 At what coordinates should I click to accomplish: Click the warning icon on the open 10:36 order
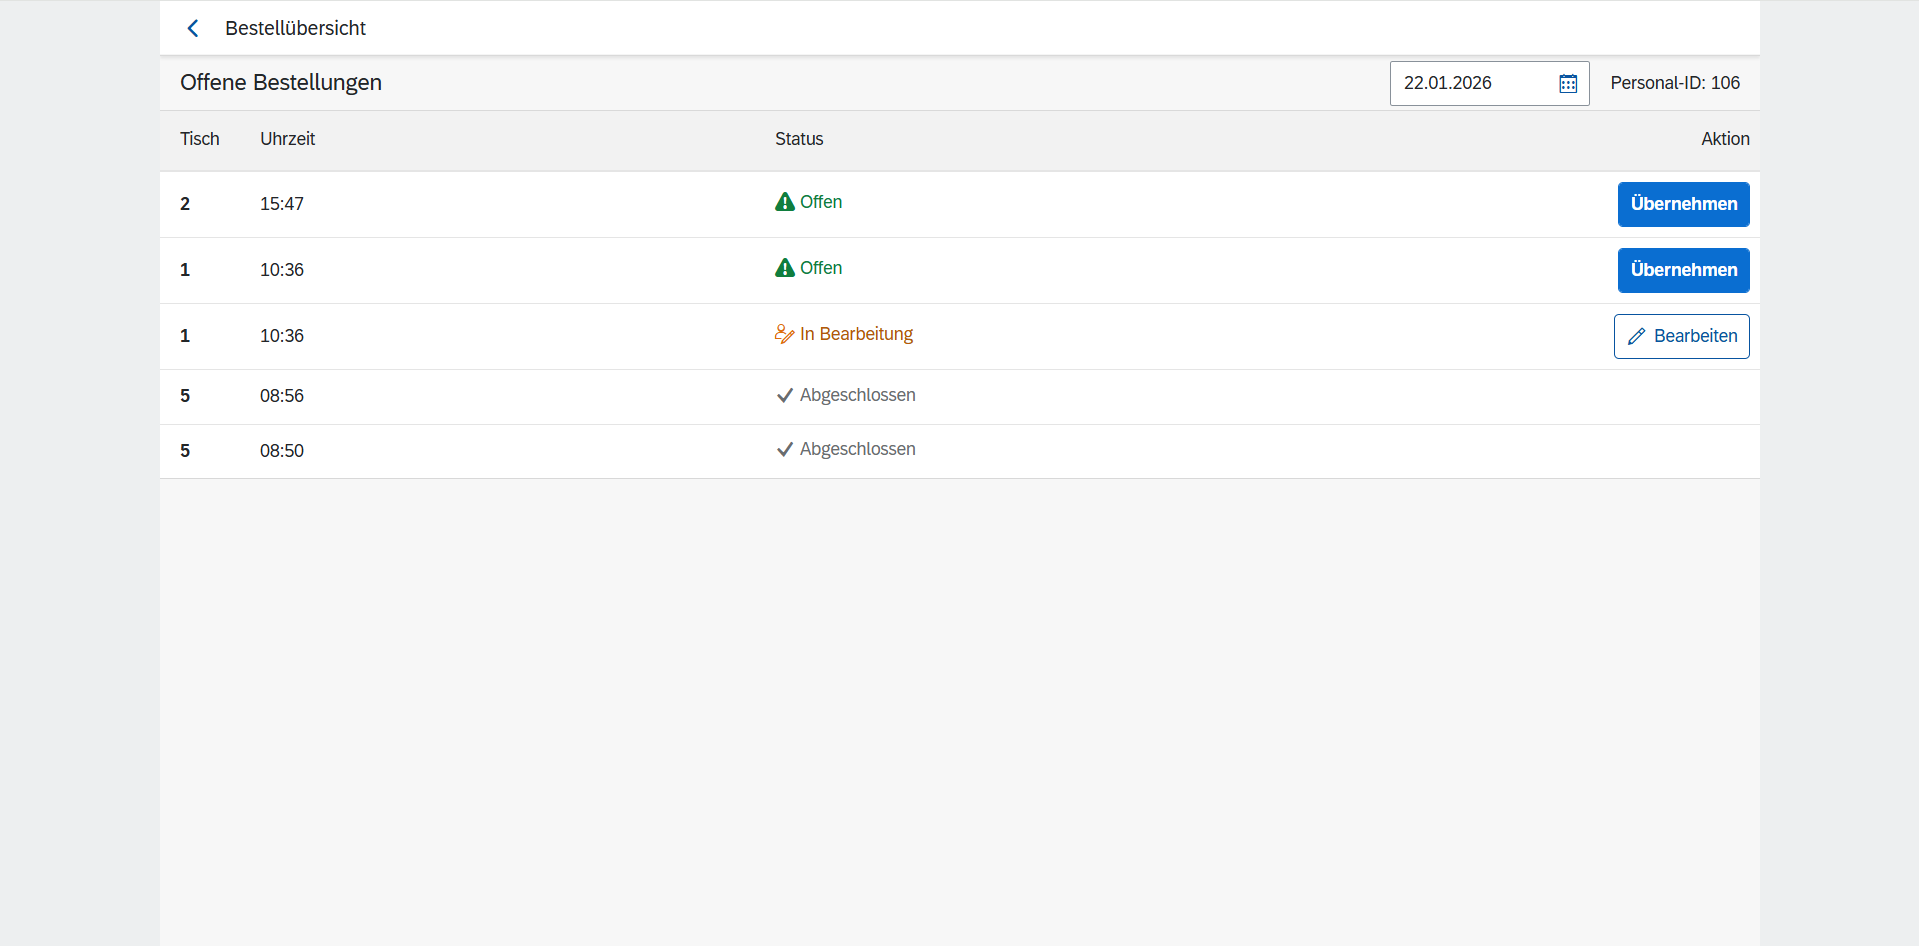[x=785, y=268]
